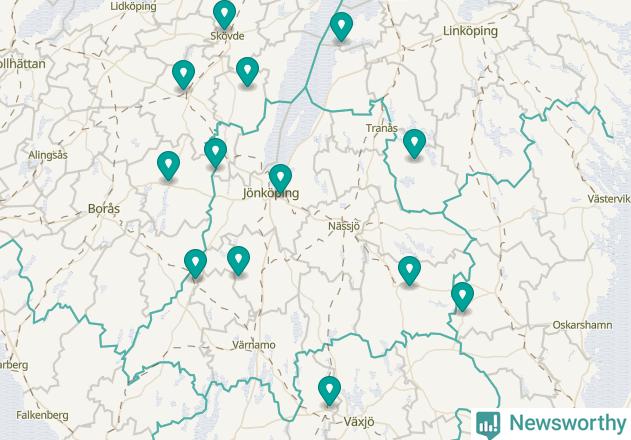Viewport: 631px width, 440px height.
Task: Click the Oskarshamn town label
Action: click(582, 325)
